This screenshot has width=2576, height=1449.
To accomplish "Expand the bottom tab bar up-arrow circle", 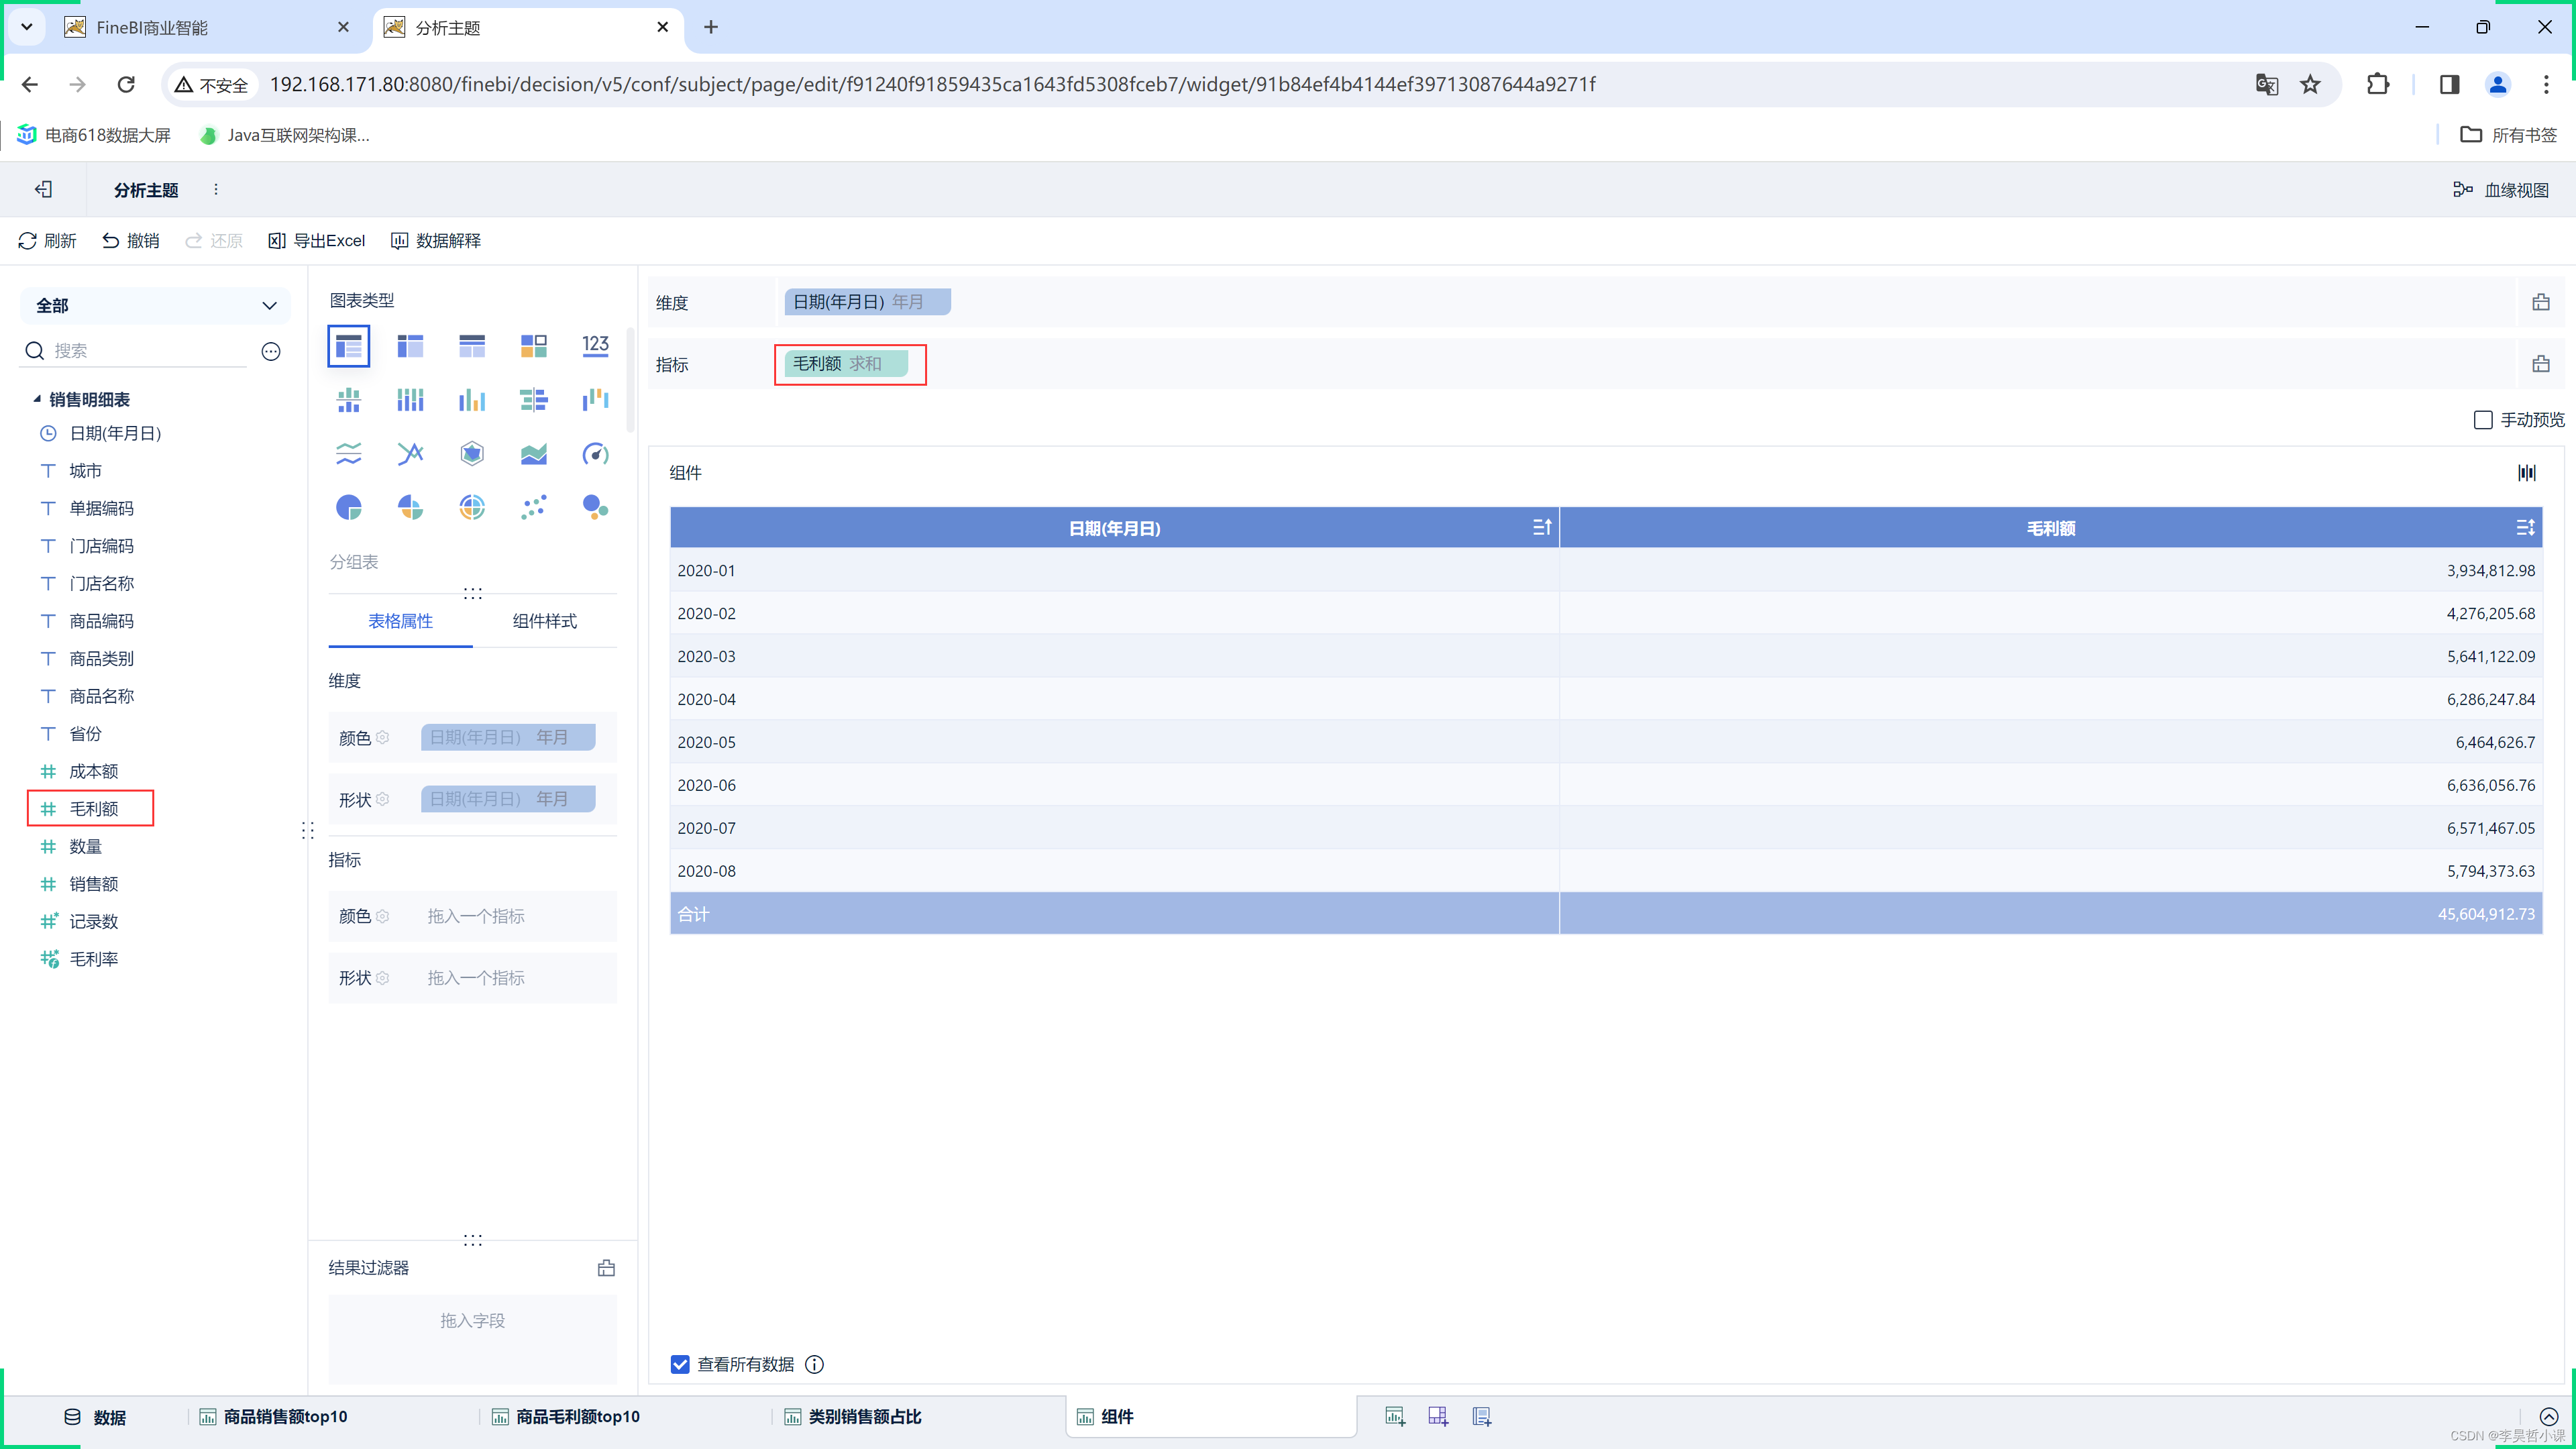I will (x=2549, y=1416).
